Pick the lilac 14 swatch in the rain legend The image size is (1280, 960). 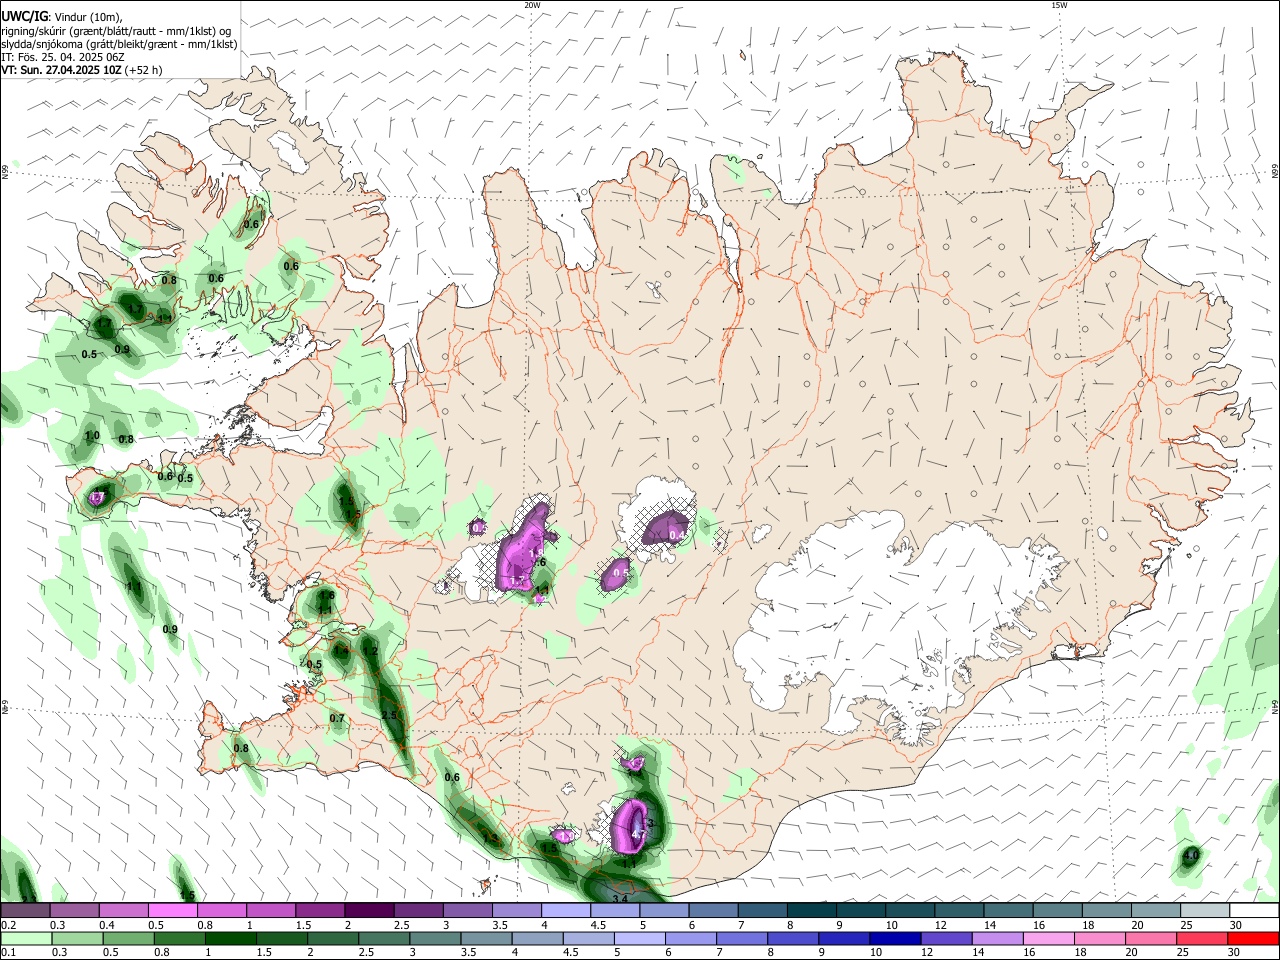[x=998, y=939]
